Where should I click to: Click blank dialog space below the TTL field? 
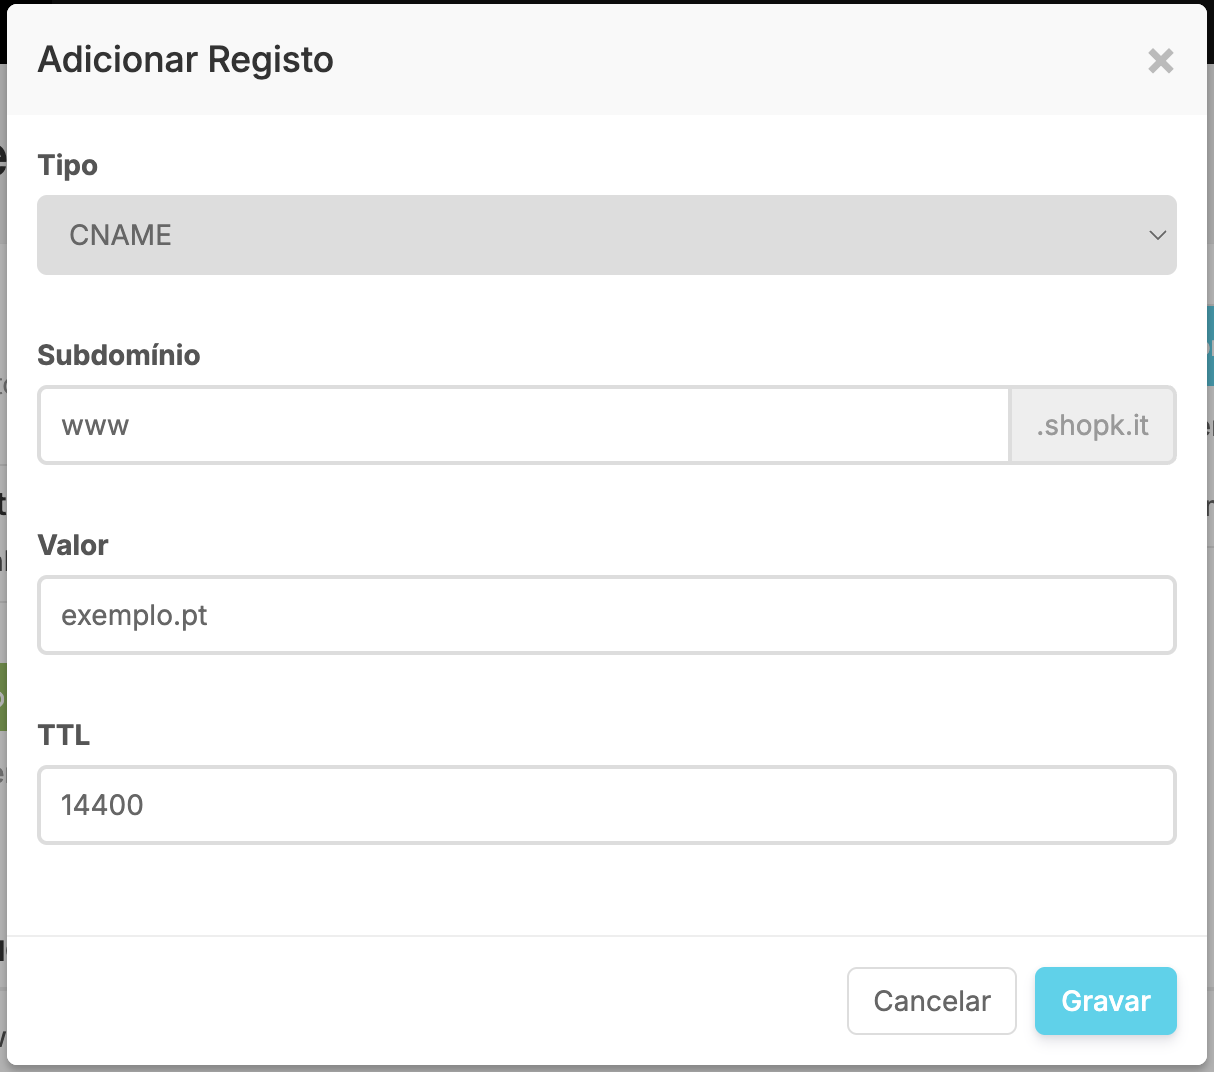point(606,890)
